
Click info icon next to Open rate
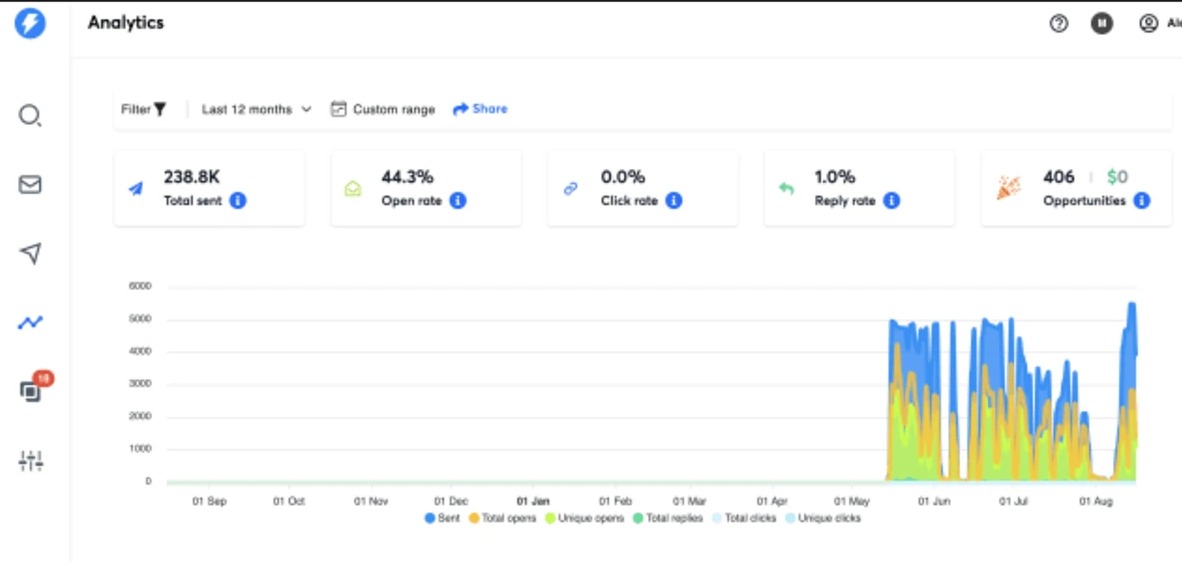click(458, 201)
